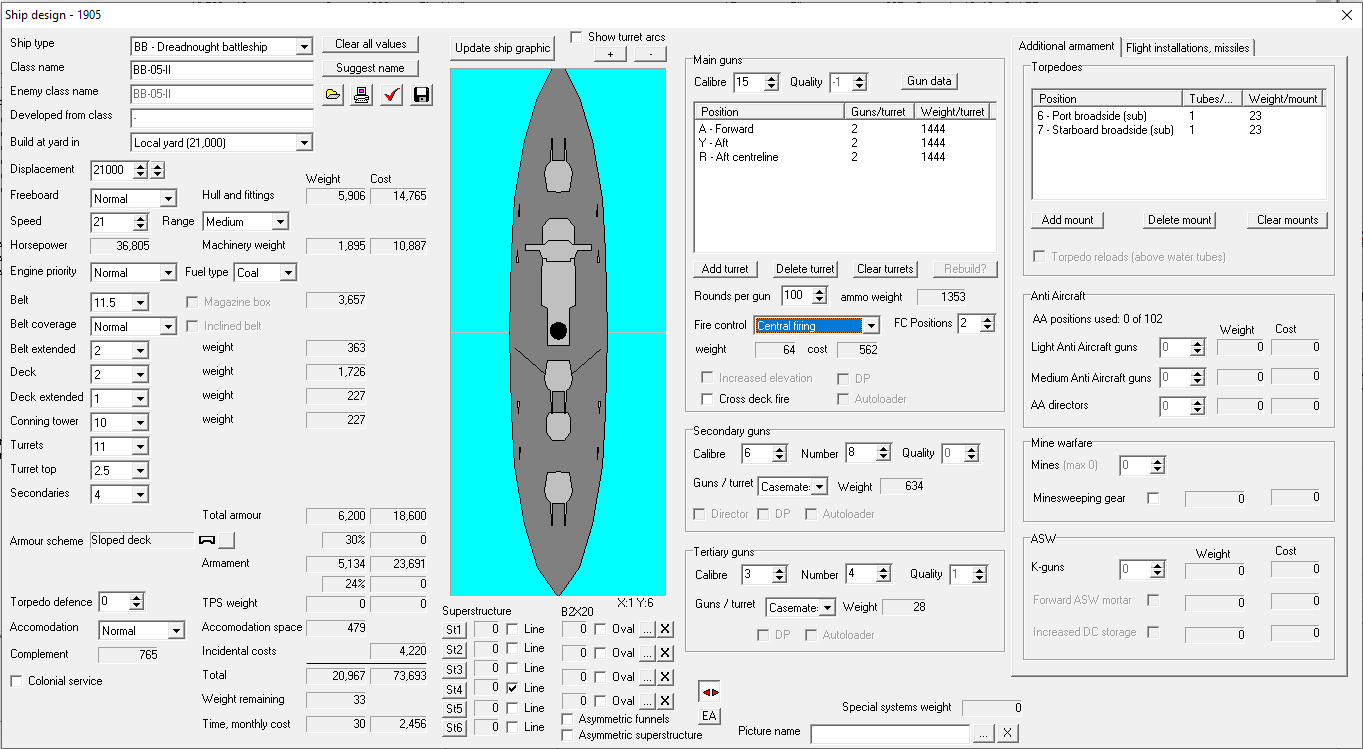Click the Add turret button
This screenshot has width=1363, height=749.
(x=725, y=269)
